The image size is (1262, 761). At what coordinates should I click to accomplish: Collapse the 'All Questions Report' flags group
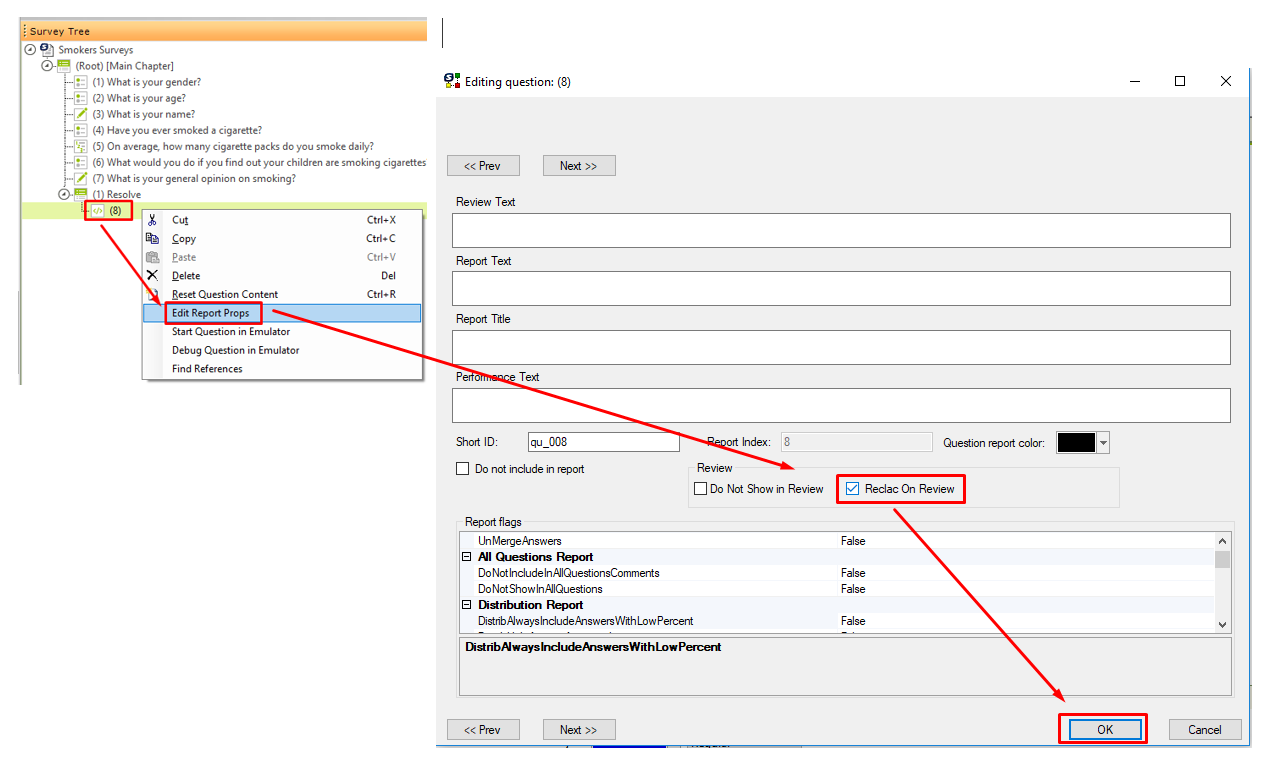click(x=467, y=557)
